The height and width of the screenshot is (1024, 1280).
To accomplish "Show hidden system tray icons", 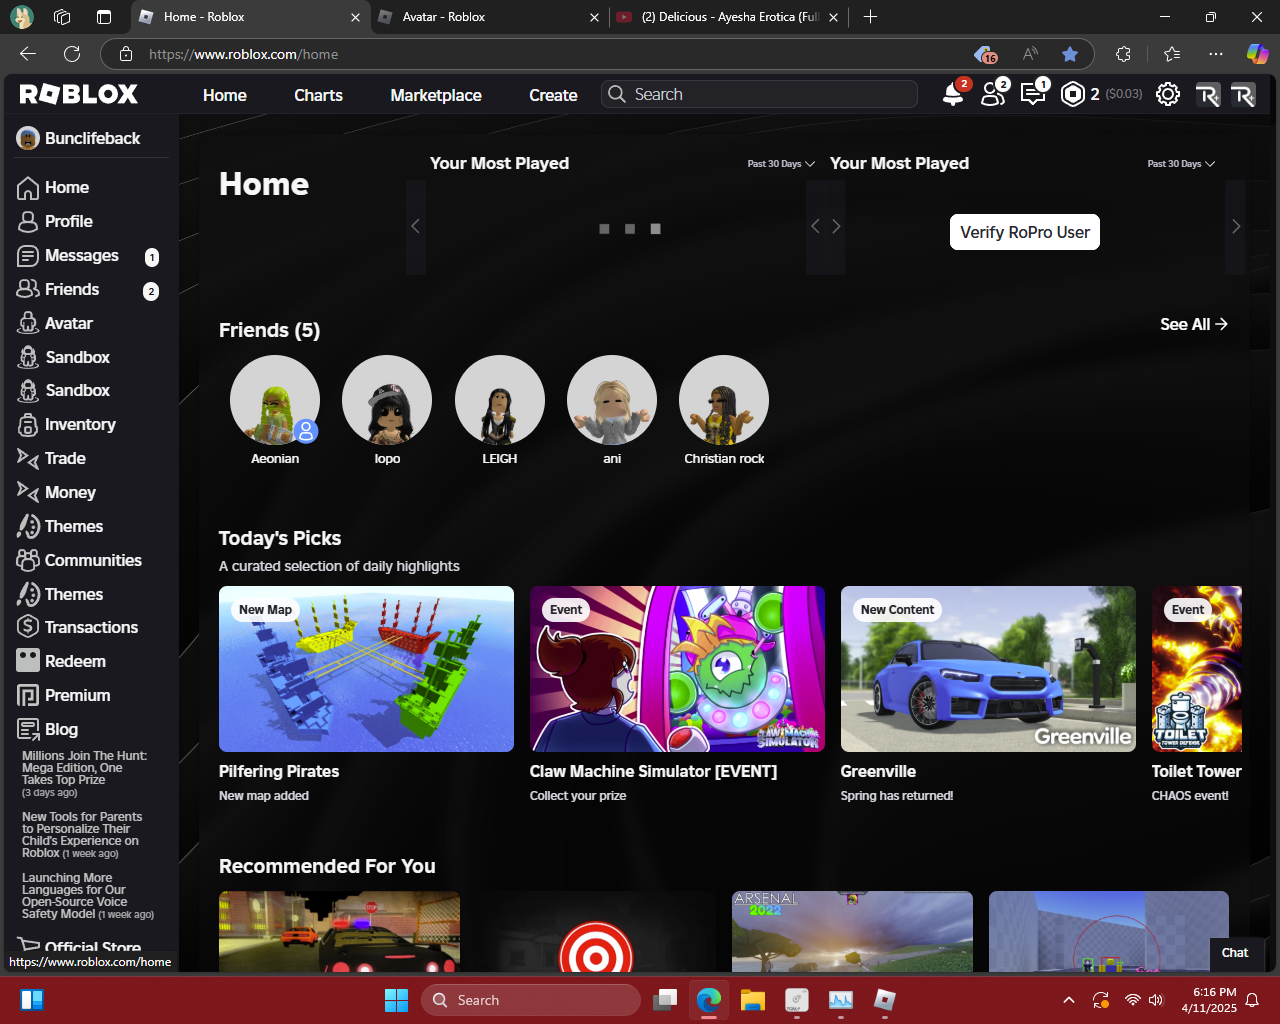I will pyautogui.click(x=1068, y=1000).
